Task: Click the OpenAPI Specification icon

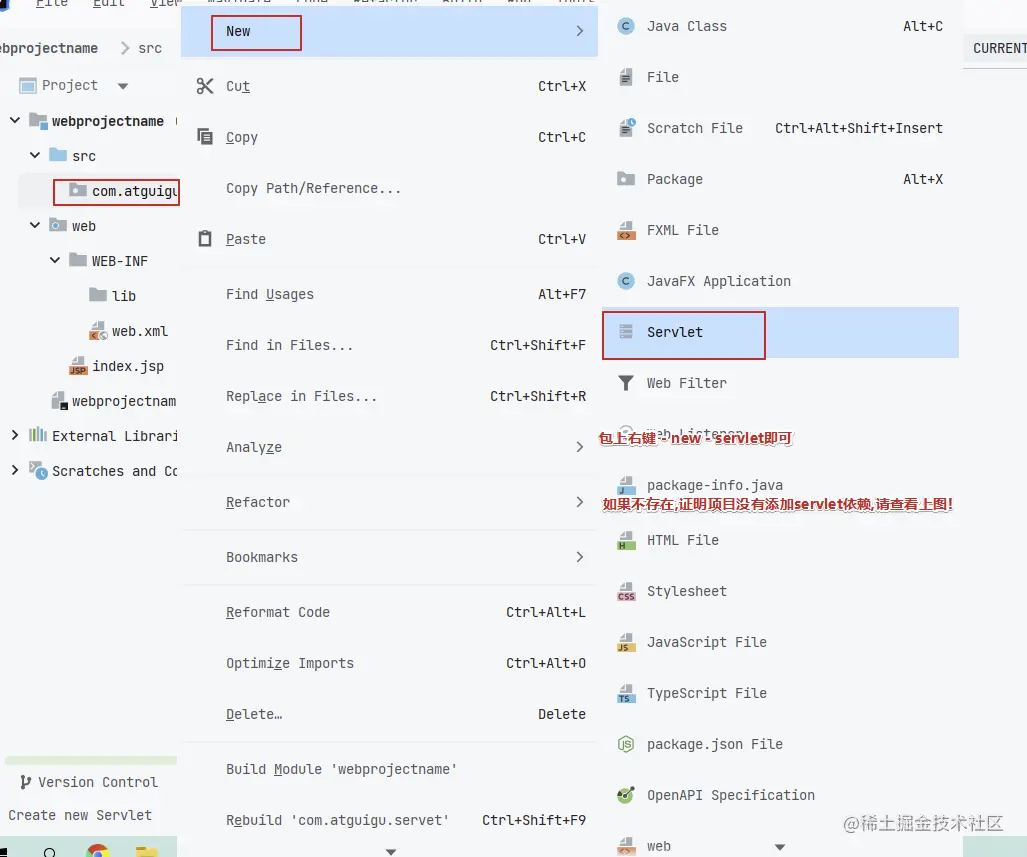Action: [626, 795]
